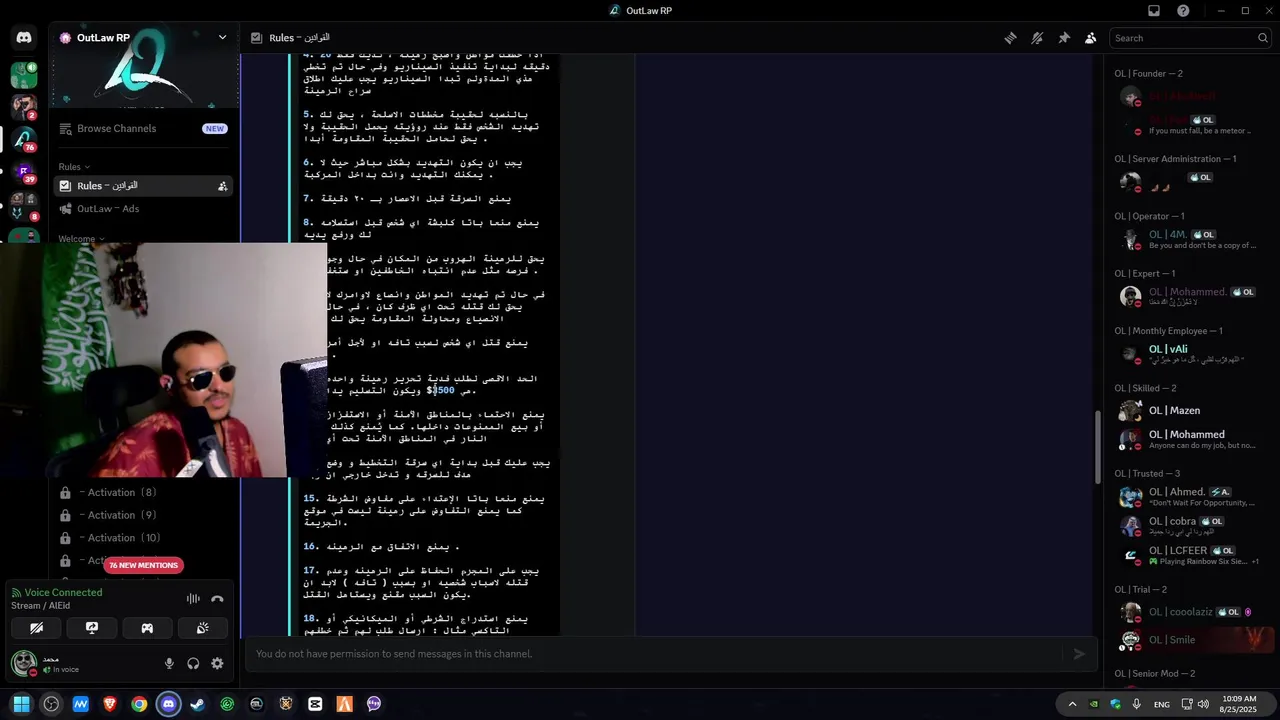The image size is (1280, 720).
Task: Open your user avatar status
Action: pyautogui.click(x=24, y=663)
